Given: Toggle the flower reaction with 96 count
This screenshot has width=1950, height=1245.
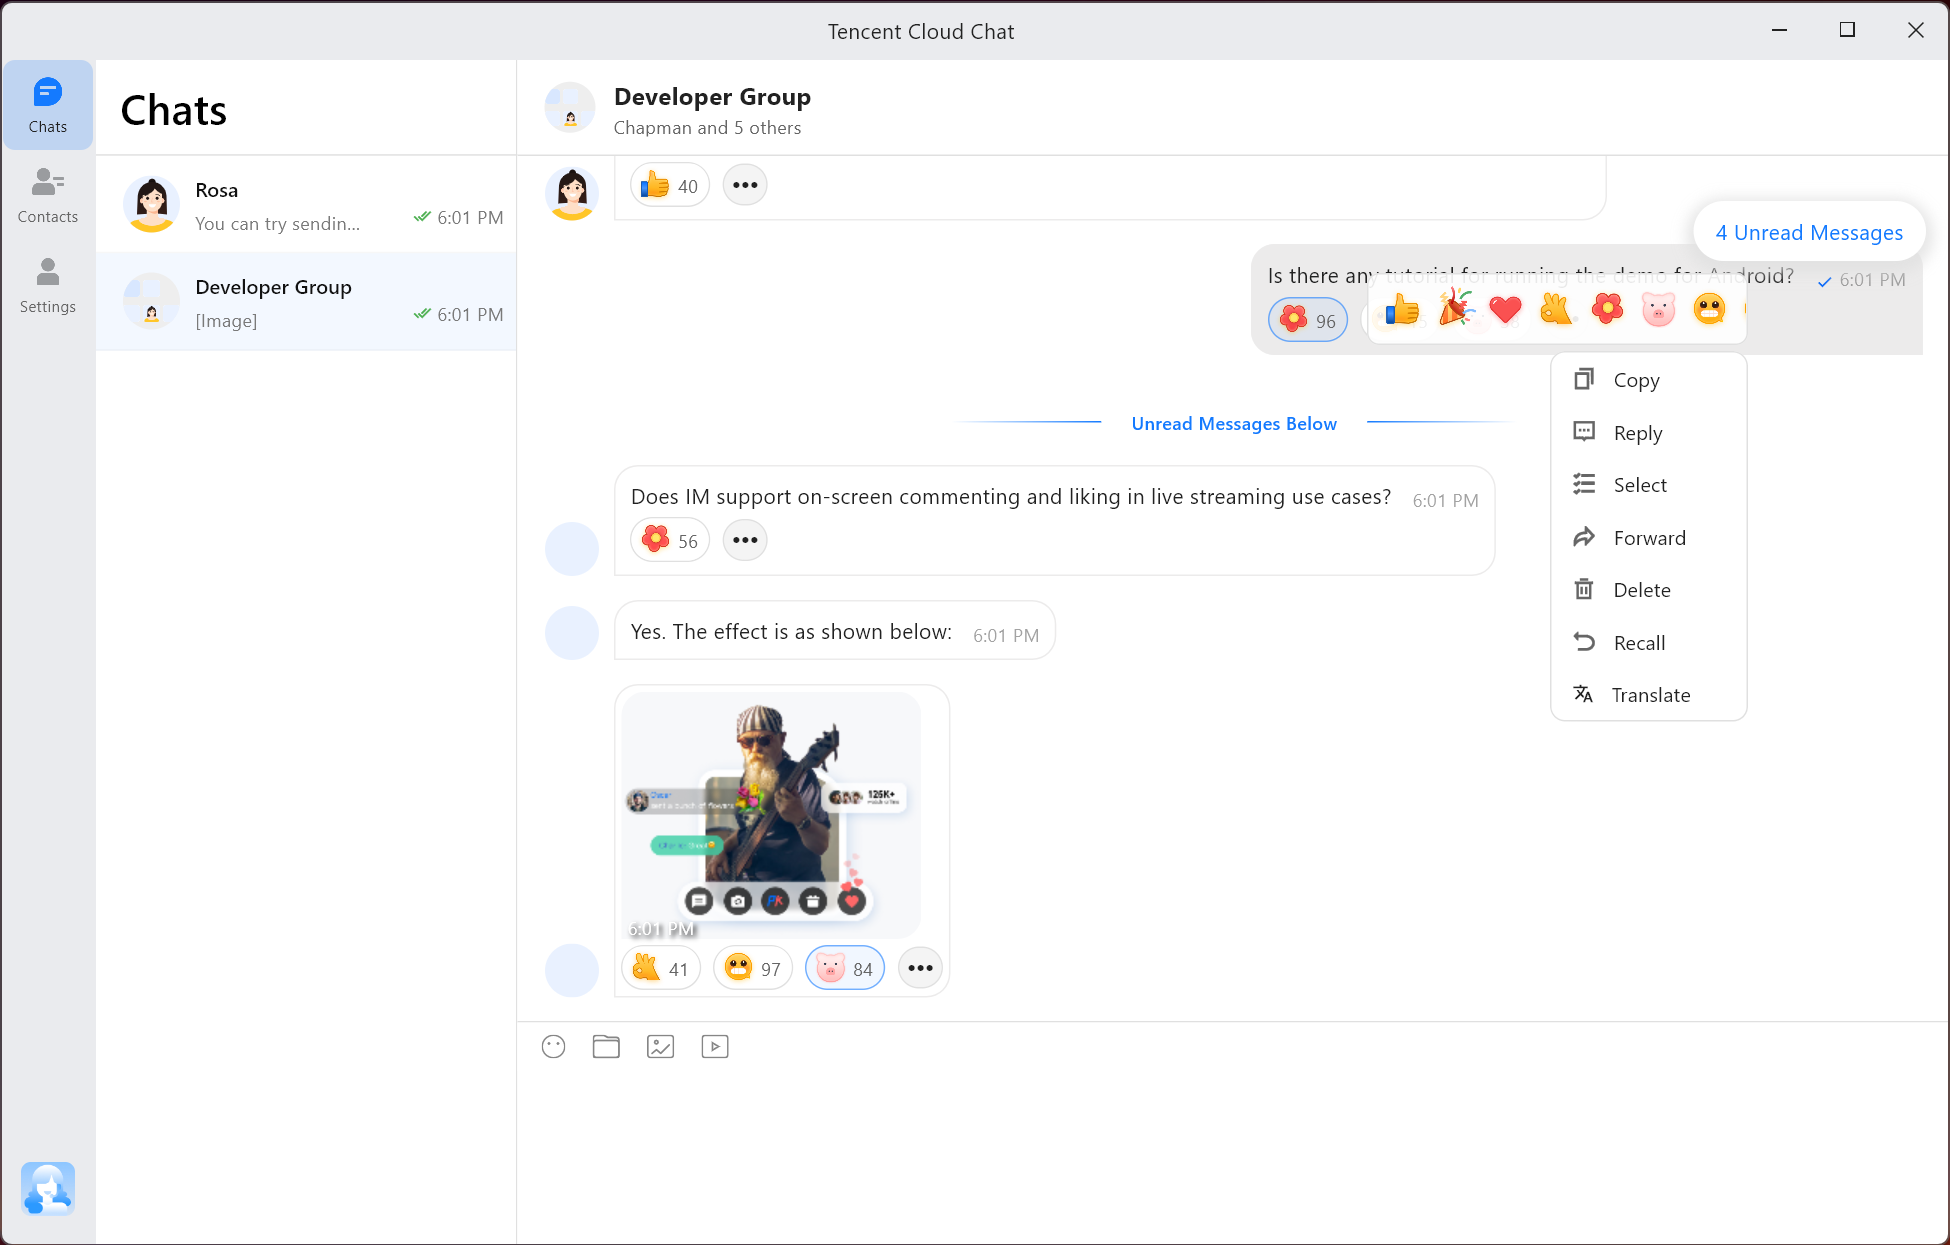Looking at the screenshot, I should [x=1308, y=320].
